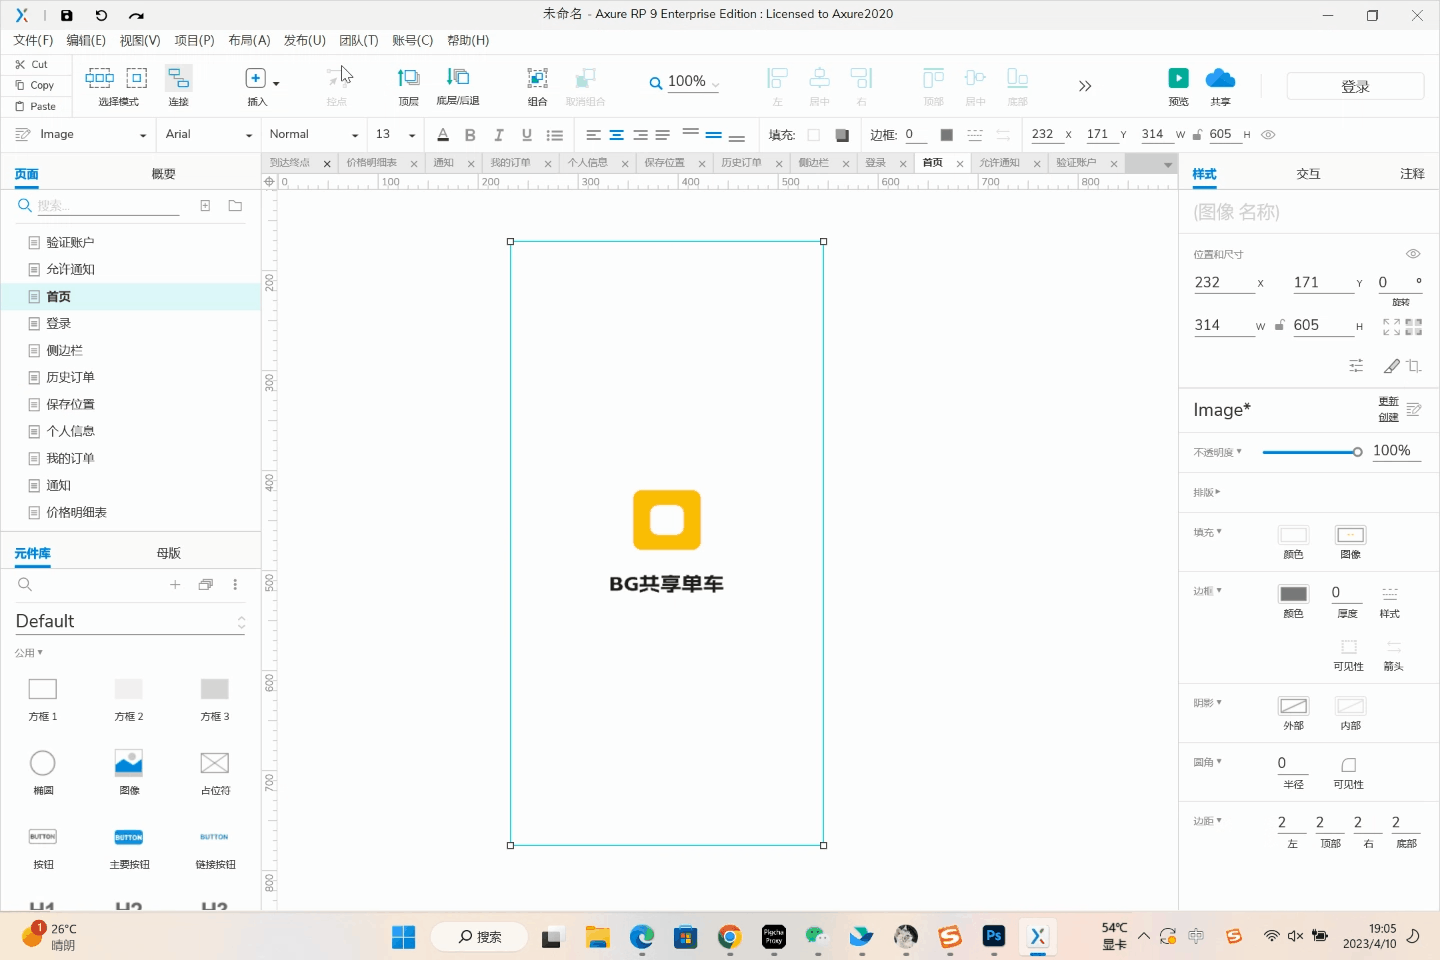The width and height of the screenshot is (1440, 960).
Task: Switch to the 交互 Interactions tab
Action: coord(1308,174)
